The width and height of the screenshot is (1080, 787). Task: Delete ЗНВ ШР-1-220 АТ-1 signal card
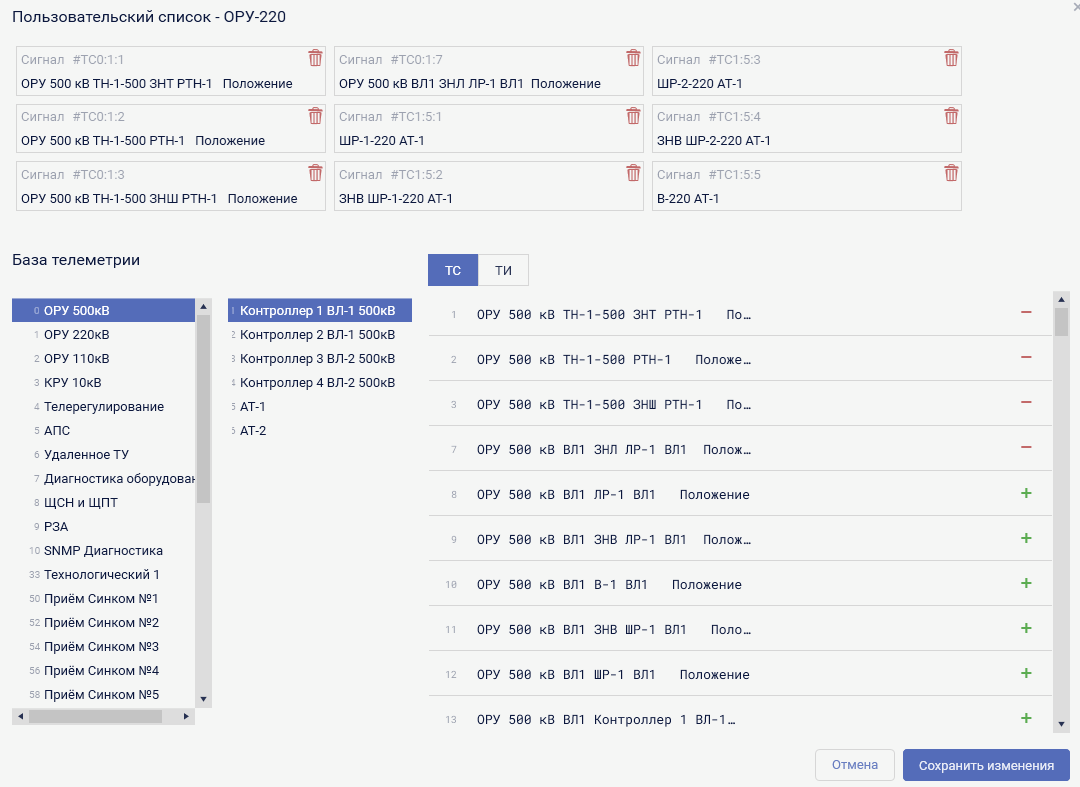(x=633, y=173)
